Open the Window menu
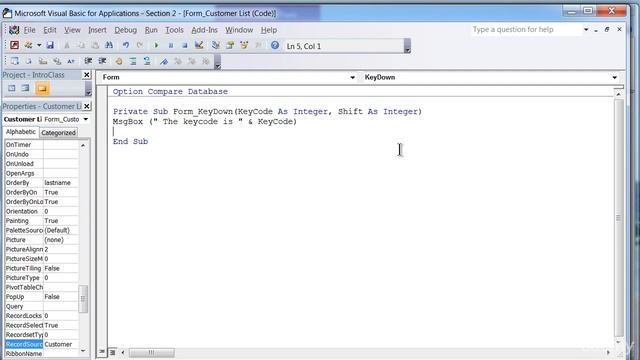Screen dimensions: 640x360 tap(239, 30)
